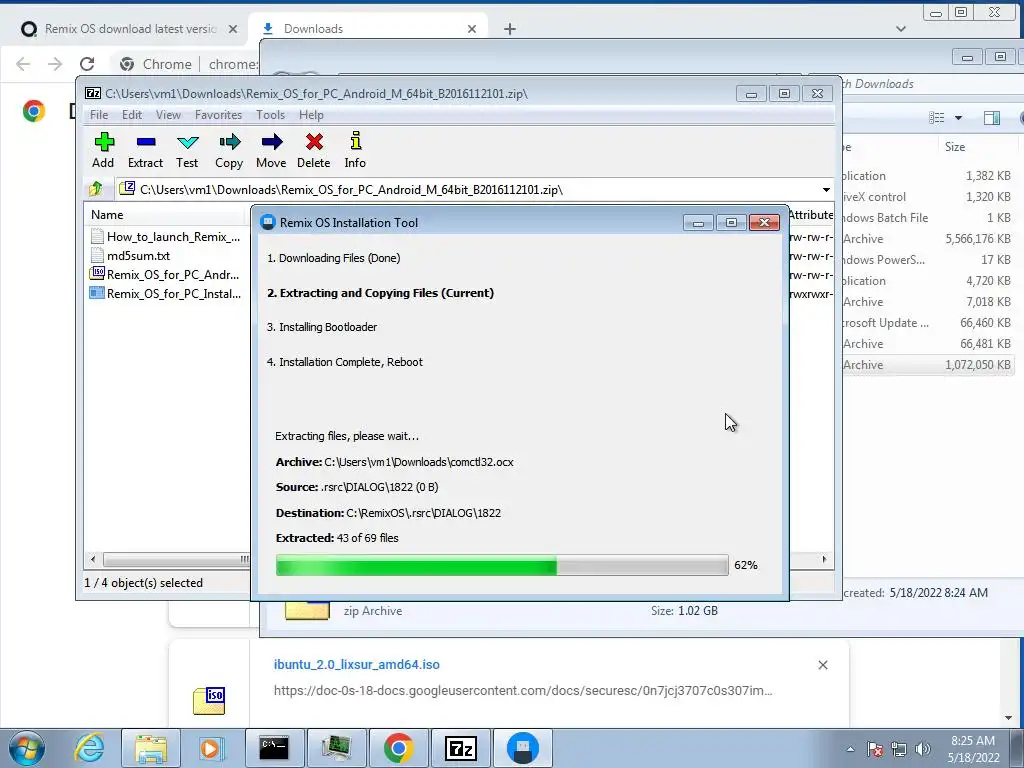Image resolution: width=1024 pixels, height=768 pixels.
Task: Open the Tools menu in 7-Zip
Action: click(x=270, y=115)
